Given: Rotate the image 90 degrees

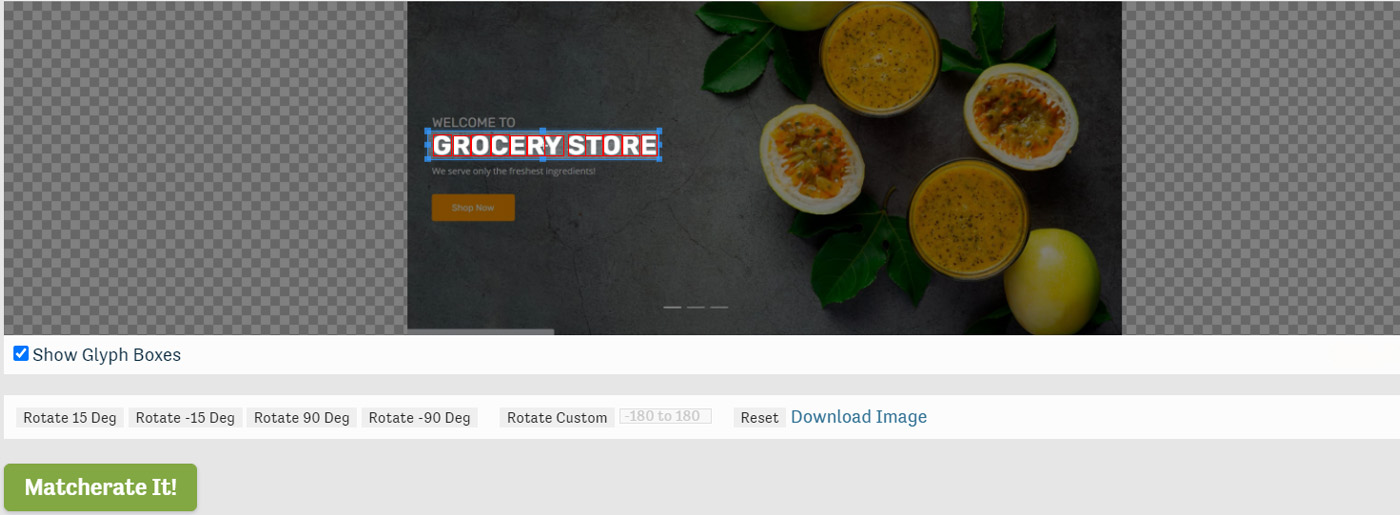Looking at the screenshot, I should pyautogui.click(x=301, y=417).
